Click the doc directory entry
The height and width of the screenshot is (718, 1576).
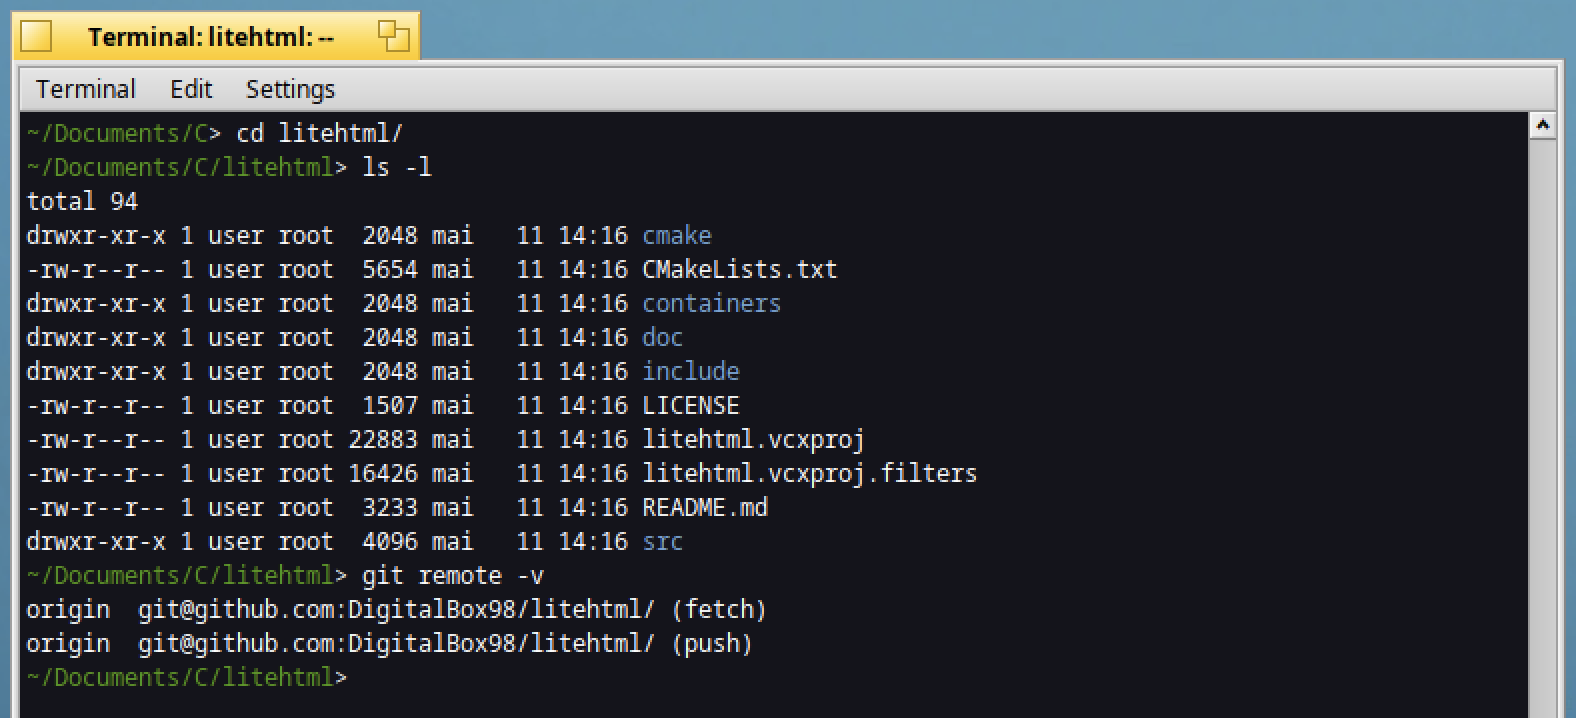[662, 337]
